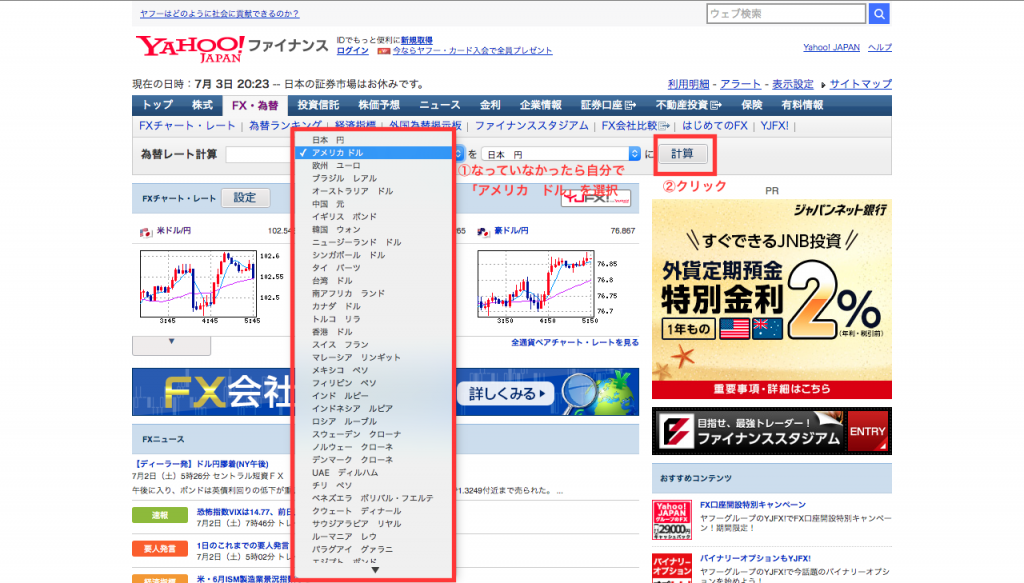Pick イギリス ポンド option
The image size is (1024, 583).
(x=374, y=217)
